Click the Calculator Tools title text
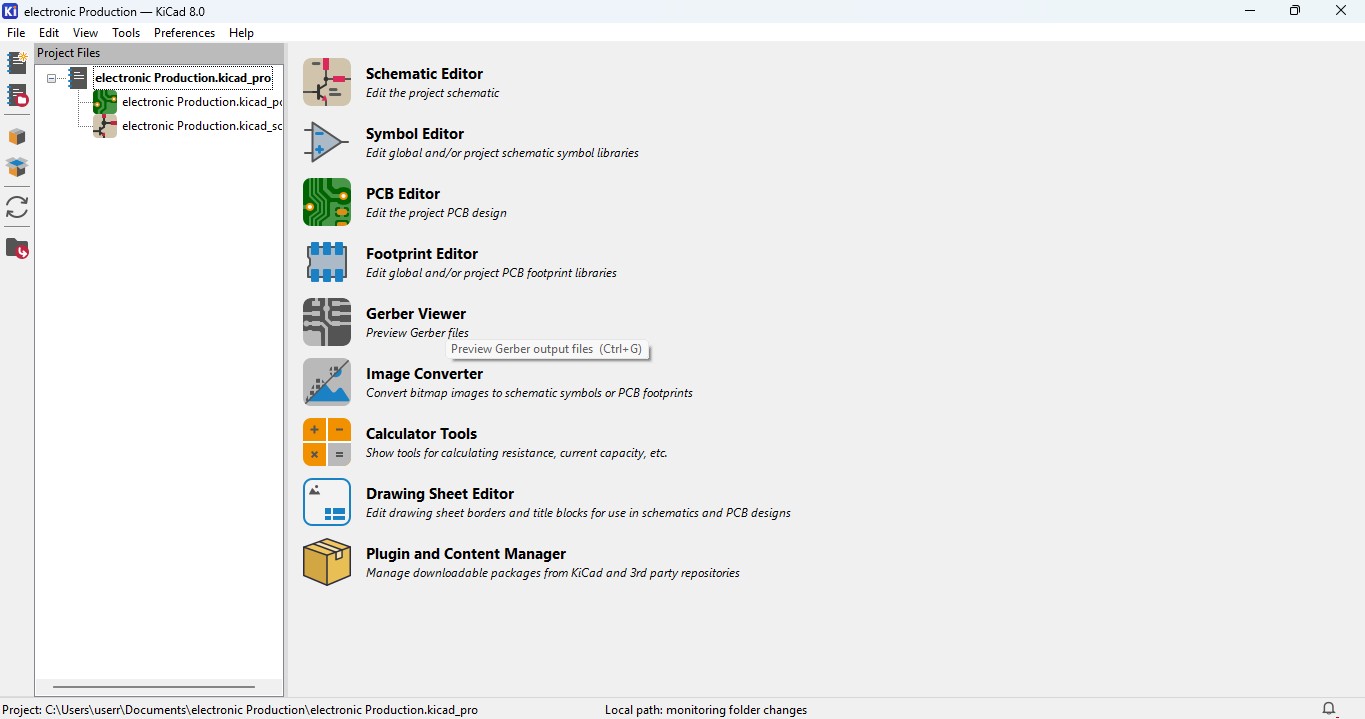 421,434
